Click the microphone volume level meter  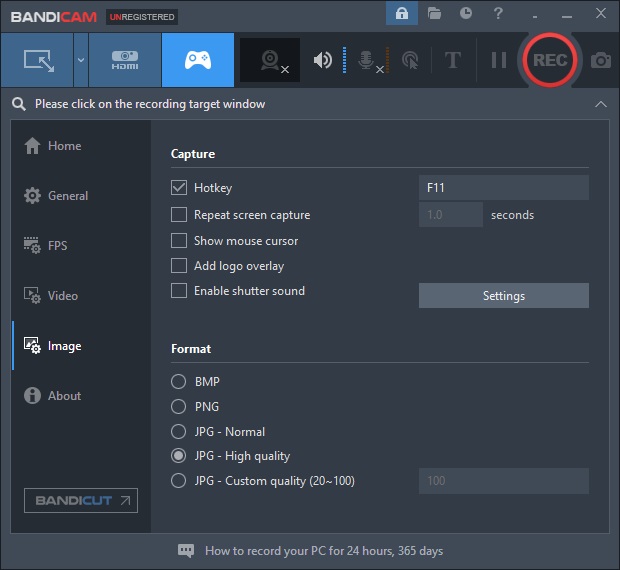click(x=388, y=60)
